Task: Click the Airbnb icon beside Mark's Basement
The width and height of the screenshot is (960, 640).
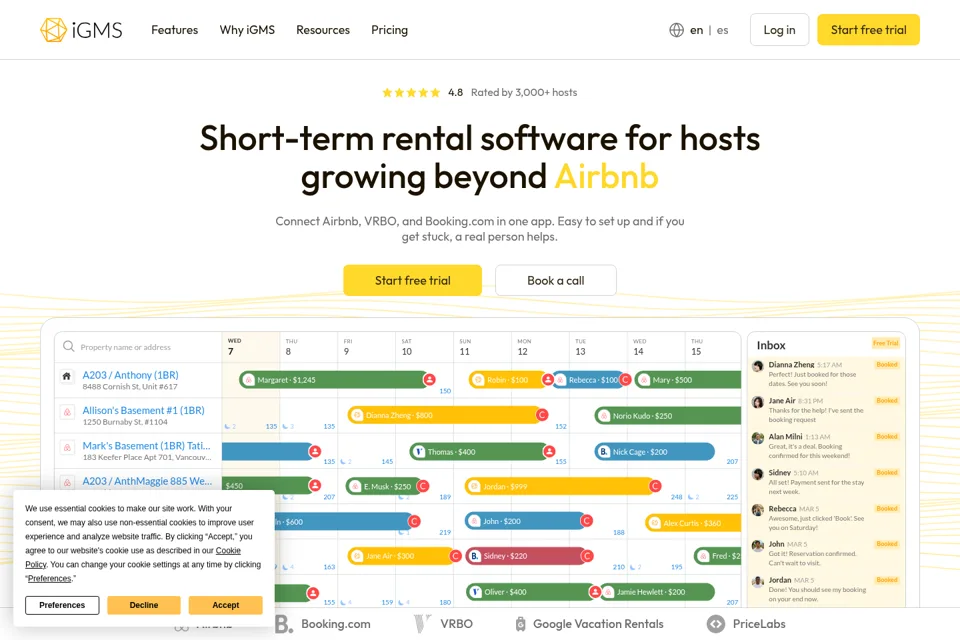Action: click(67, 447)
